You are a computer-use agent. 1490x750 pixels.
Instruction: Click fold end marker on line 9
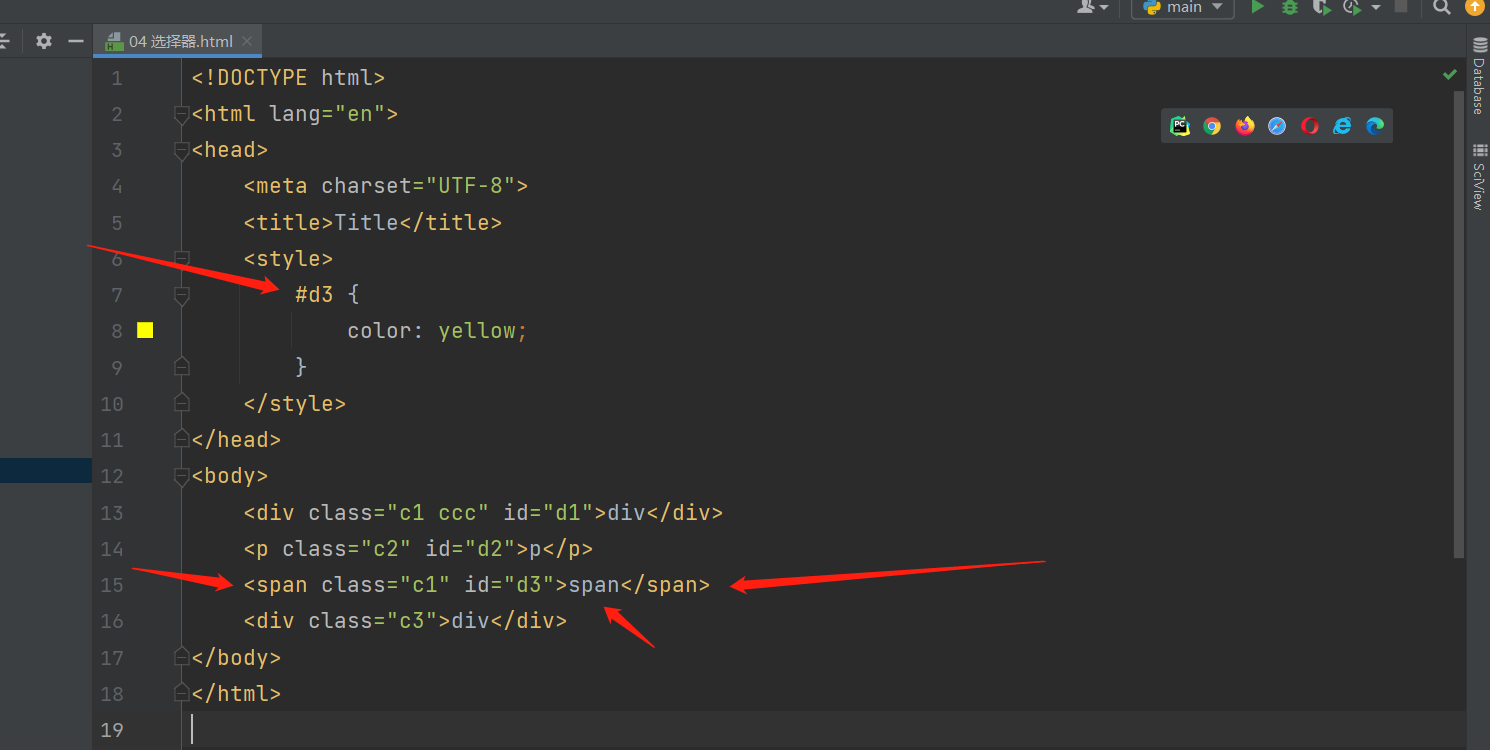coord(181,367)
